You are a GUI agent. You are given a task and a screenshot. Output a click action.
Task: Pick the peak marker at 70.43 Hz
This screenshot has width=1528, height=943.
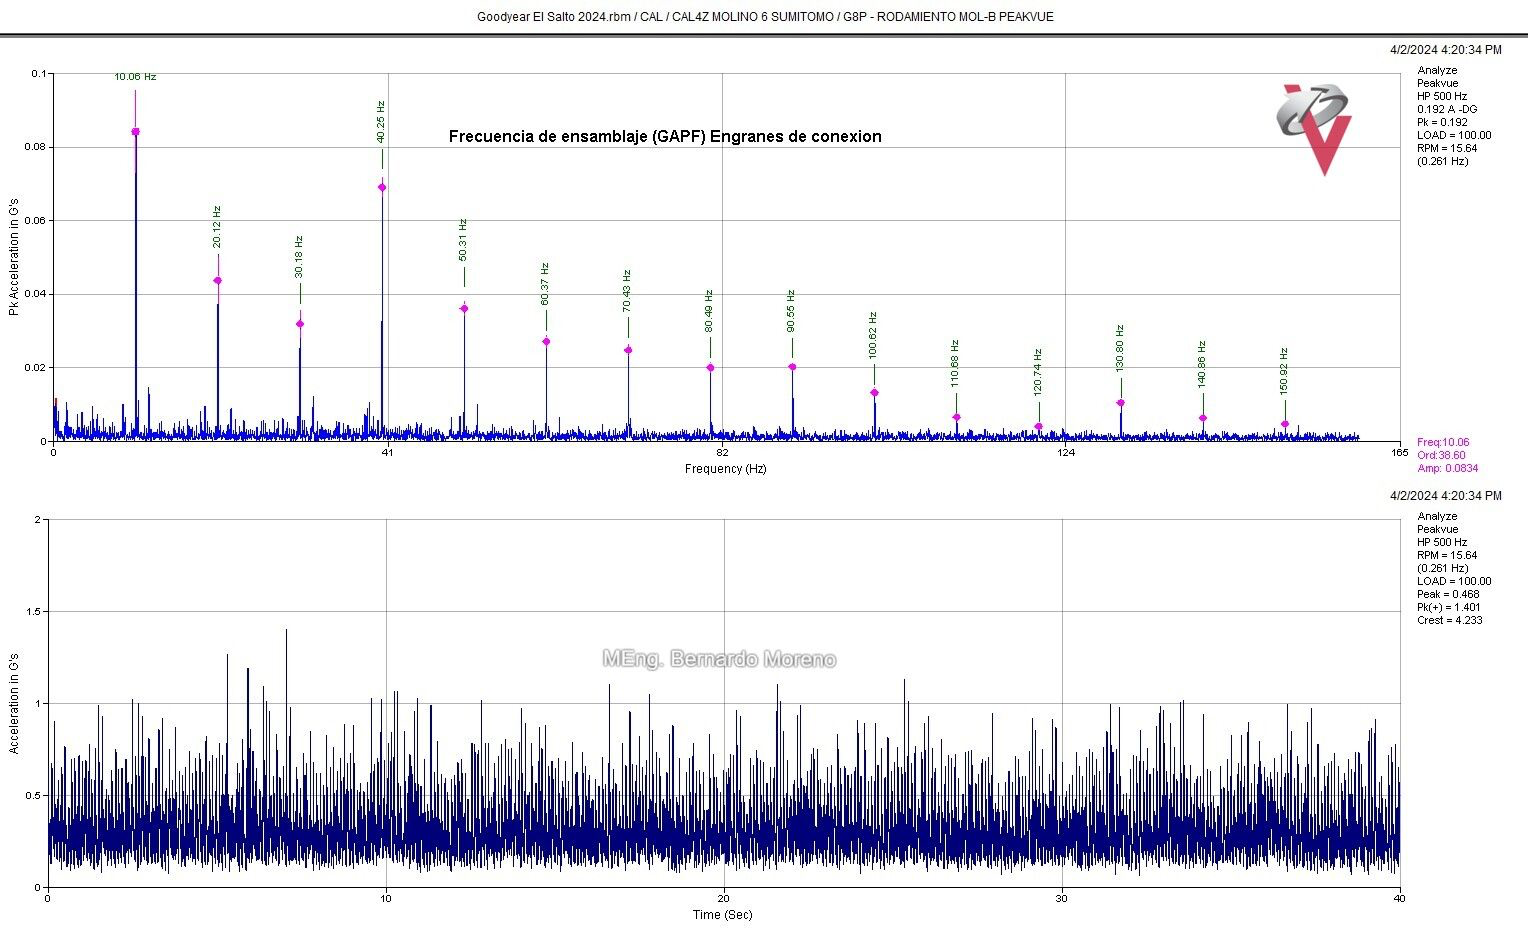click(x=628, y=350)
